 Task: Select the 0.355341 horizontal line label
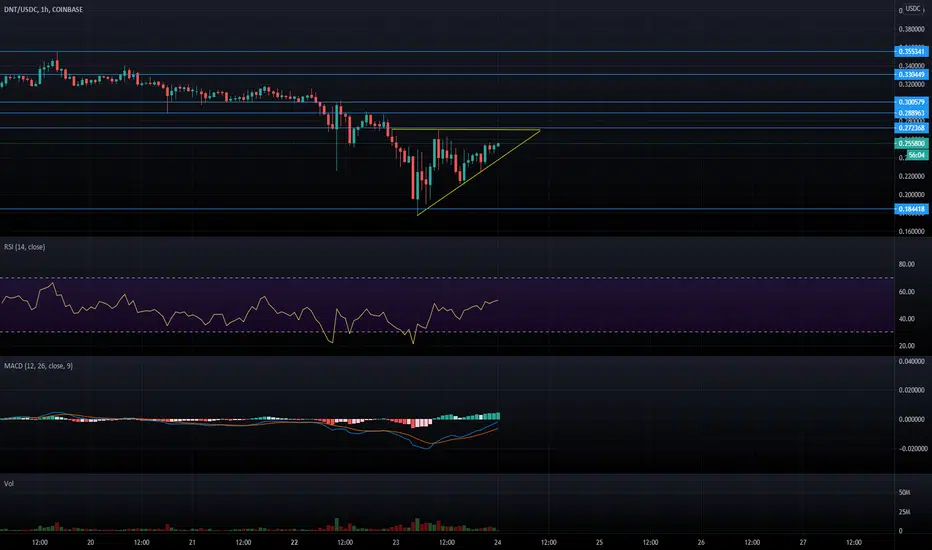pyautogui.click(x=911, y=52)
